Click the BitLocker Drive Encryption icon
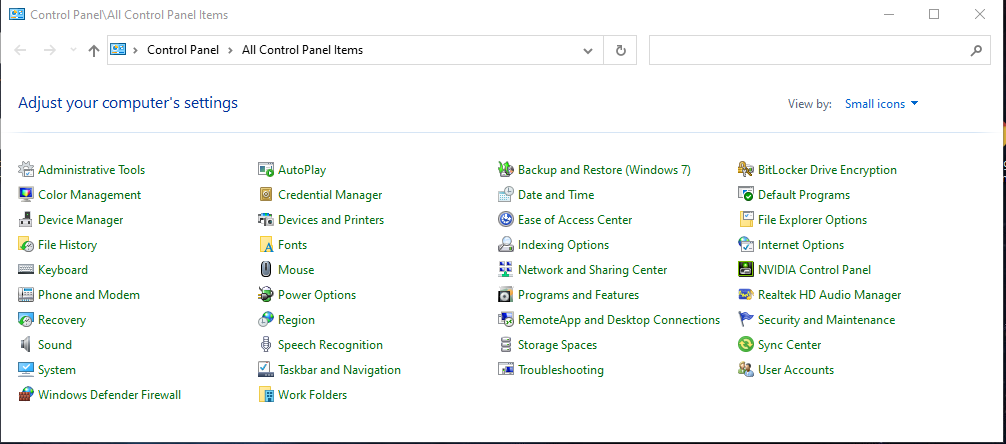Viewport: 1006px width, 444px height. pos(746,170)
